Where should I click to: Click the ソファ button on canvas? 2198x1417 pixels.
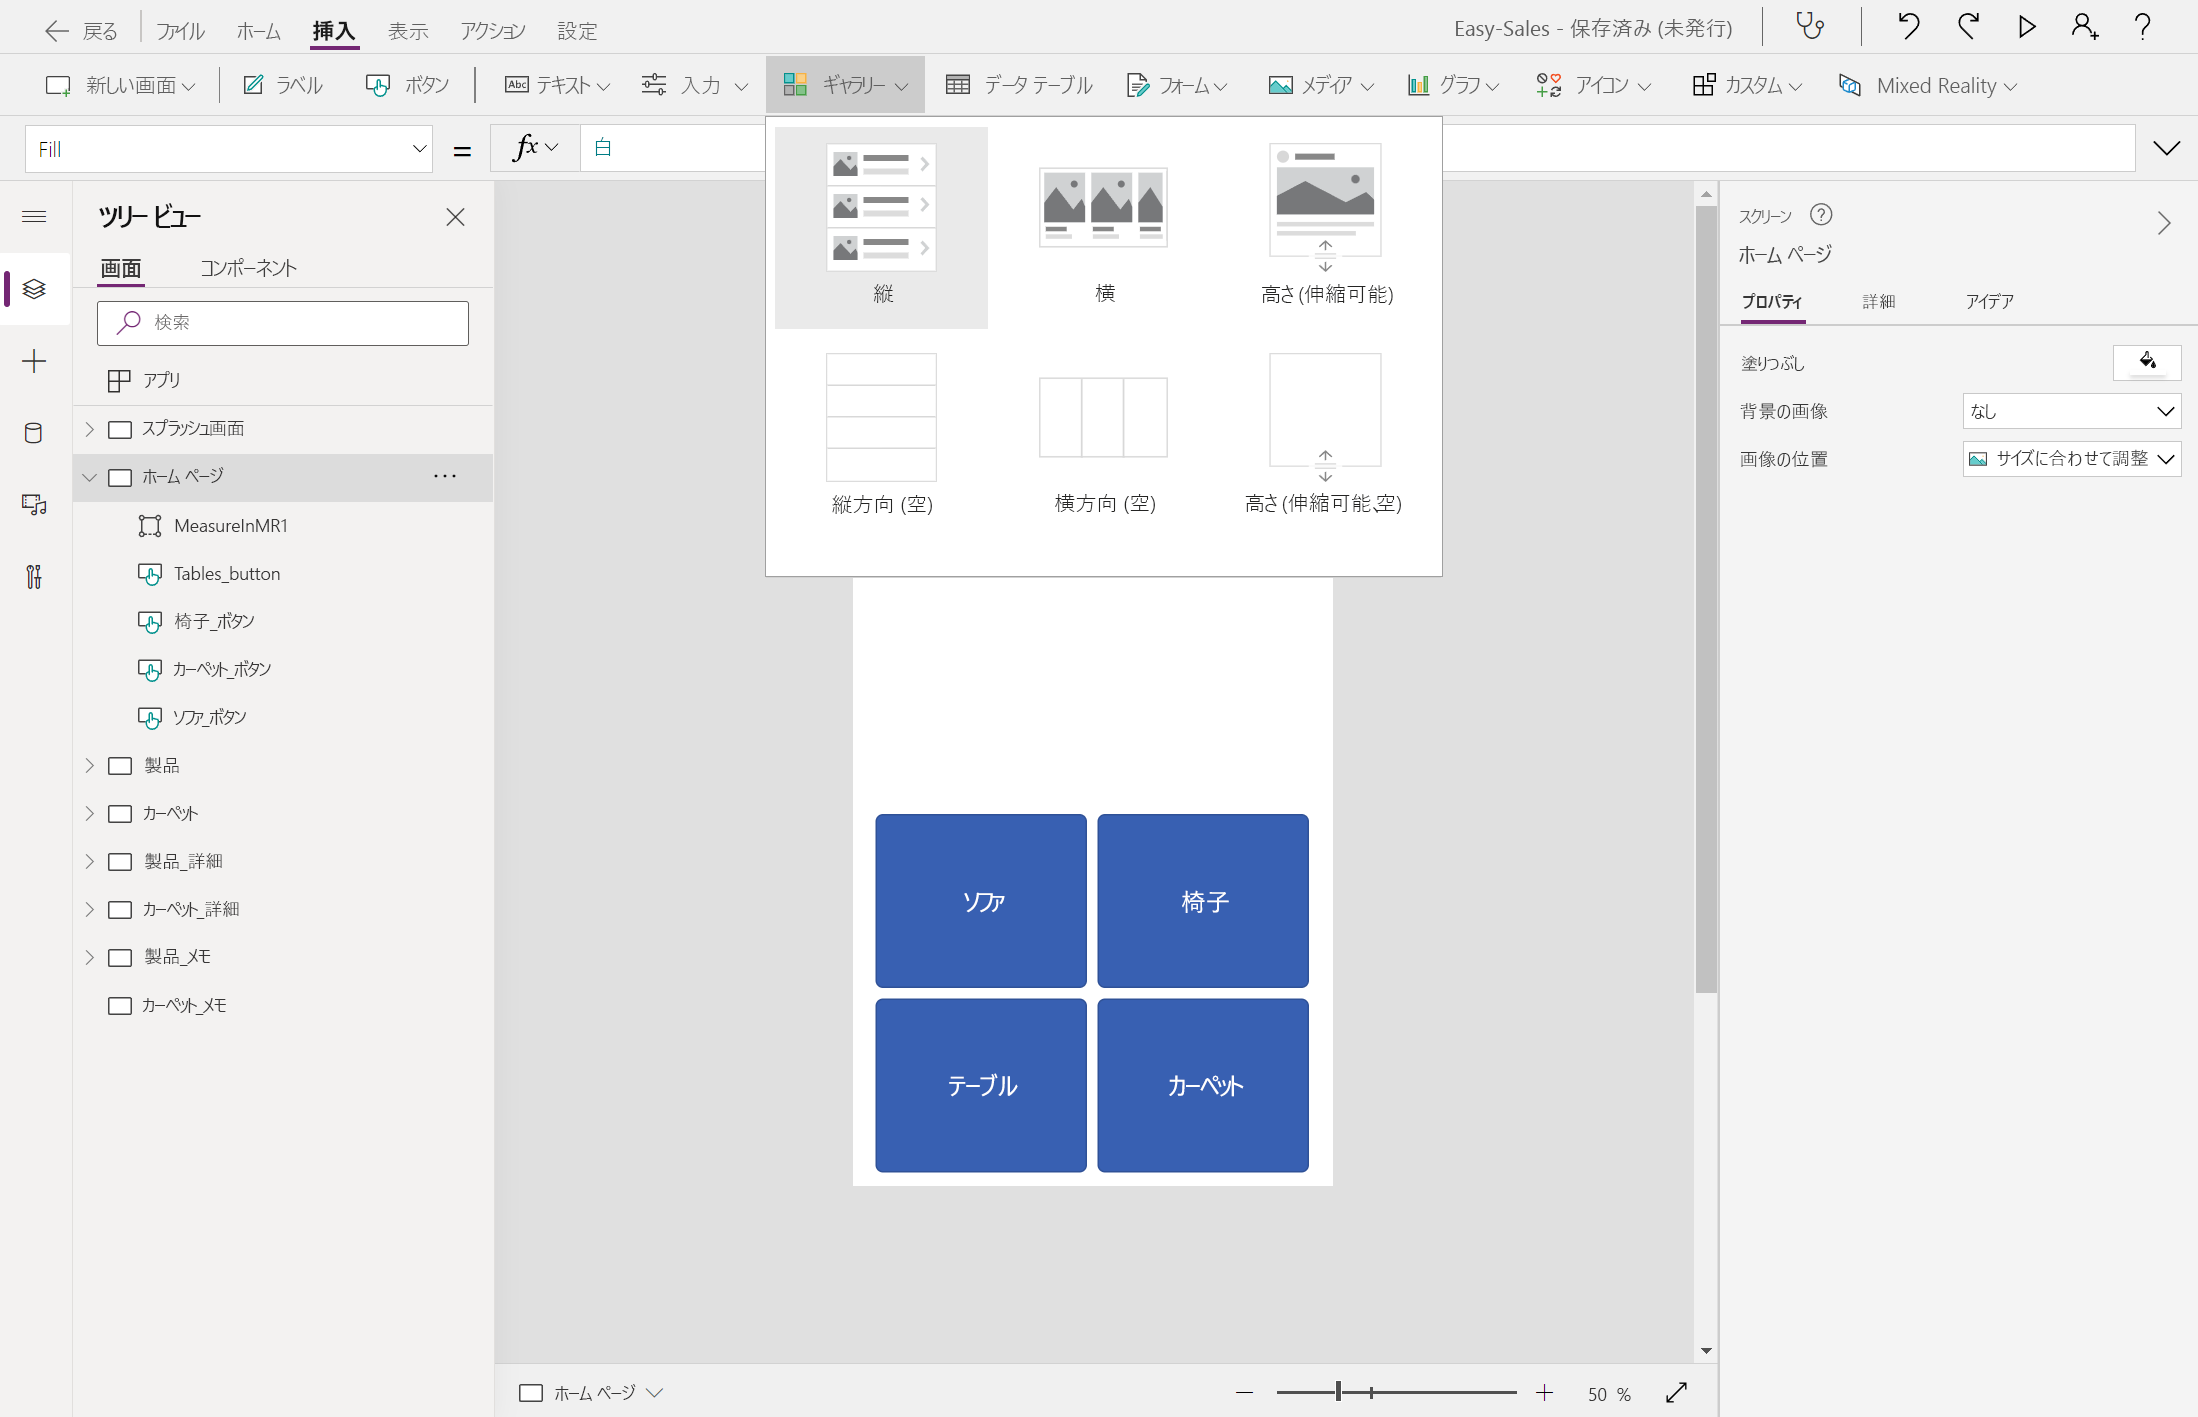tap(981, 901)
